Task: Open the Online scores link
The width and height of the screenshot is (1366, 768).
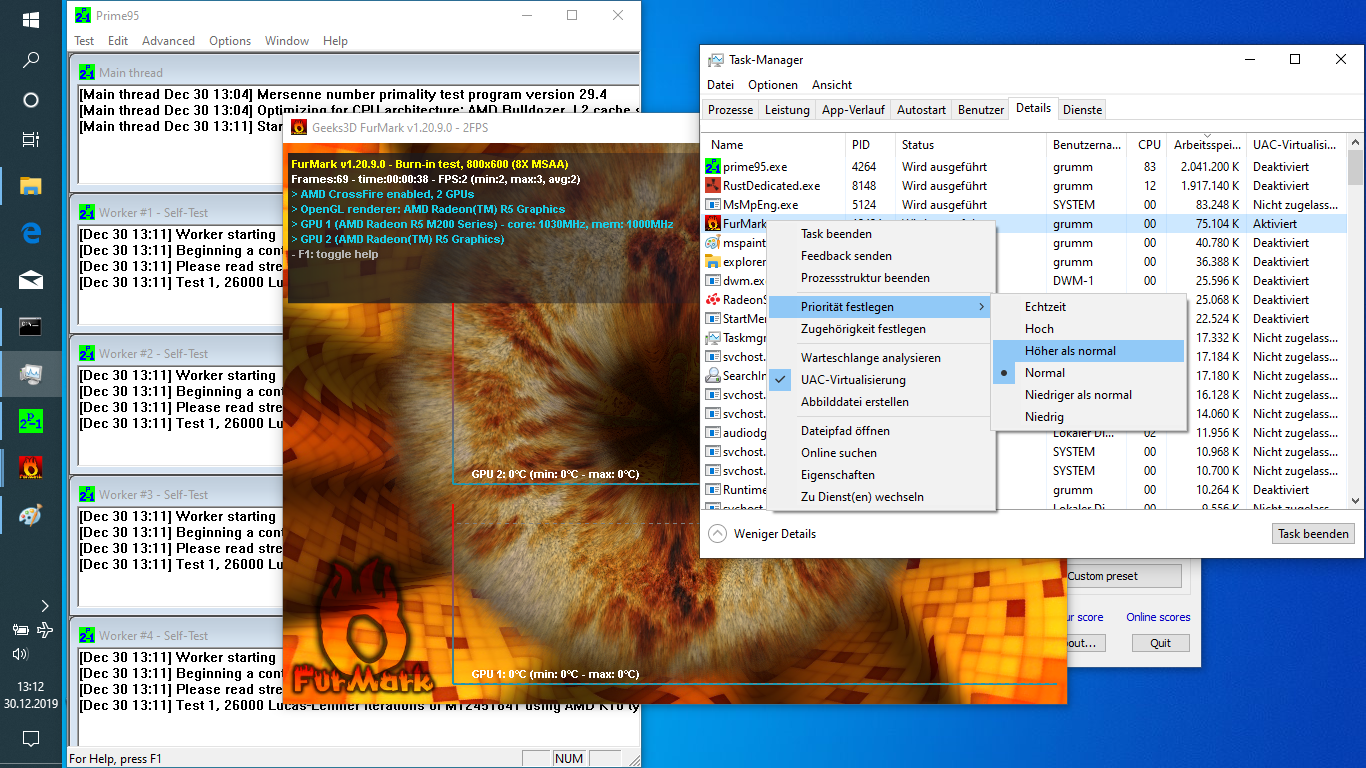Action: click(x=1158, y=617)
